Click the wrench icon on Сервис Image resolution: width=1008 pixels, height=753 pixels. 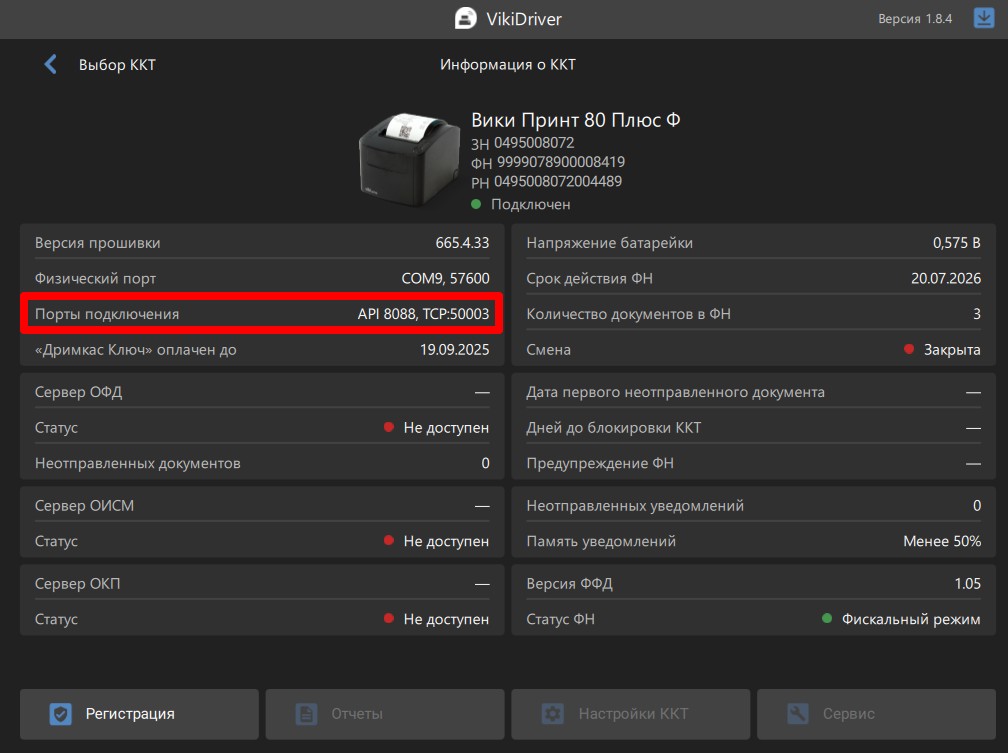pos(797,714)
